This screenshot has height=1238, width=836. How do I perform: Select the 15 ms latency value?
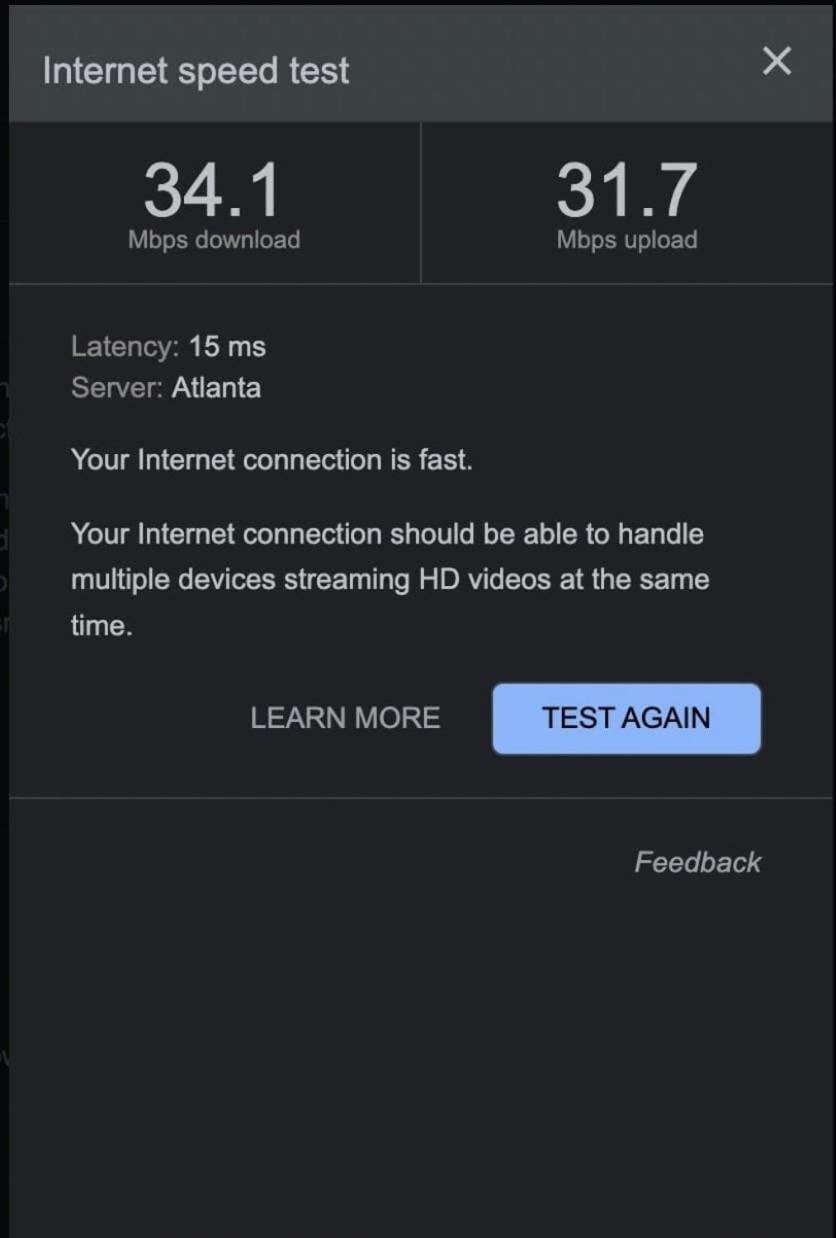coord(227,347)
